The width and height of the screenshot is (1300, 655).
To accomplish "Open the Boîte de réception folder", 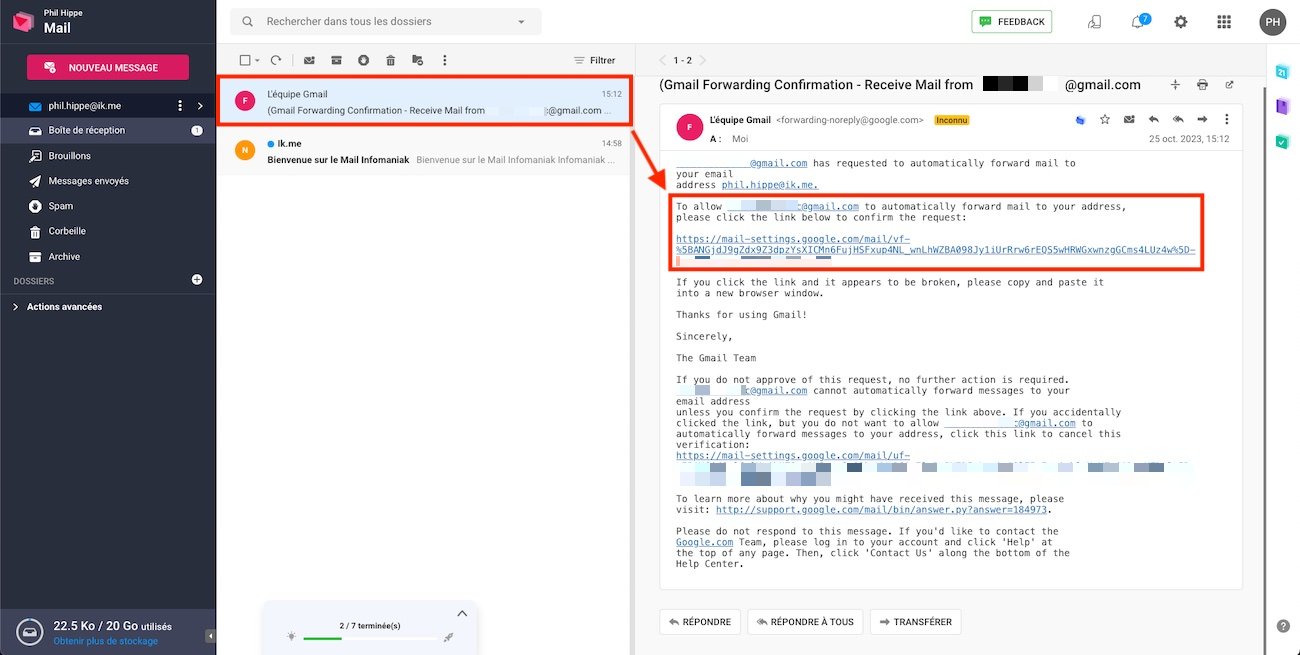I will coord(107,130).
